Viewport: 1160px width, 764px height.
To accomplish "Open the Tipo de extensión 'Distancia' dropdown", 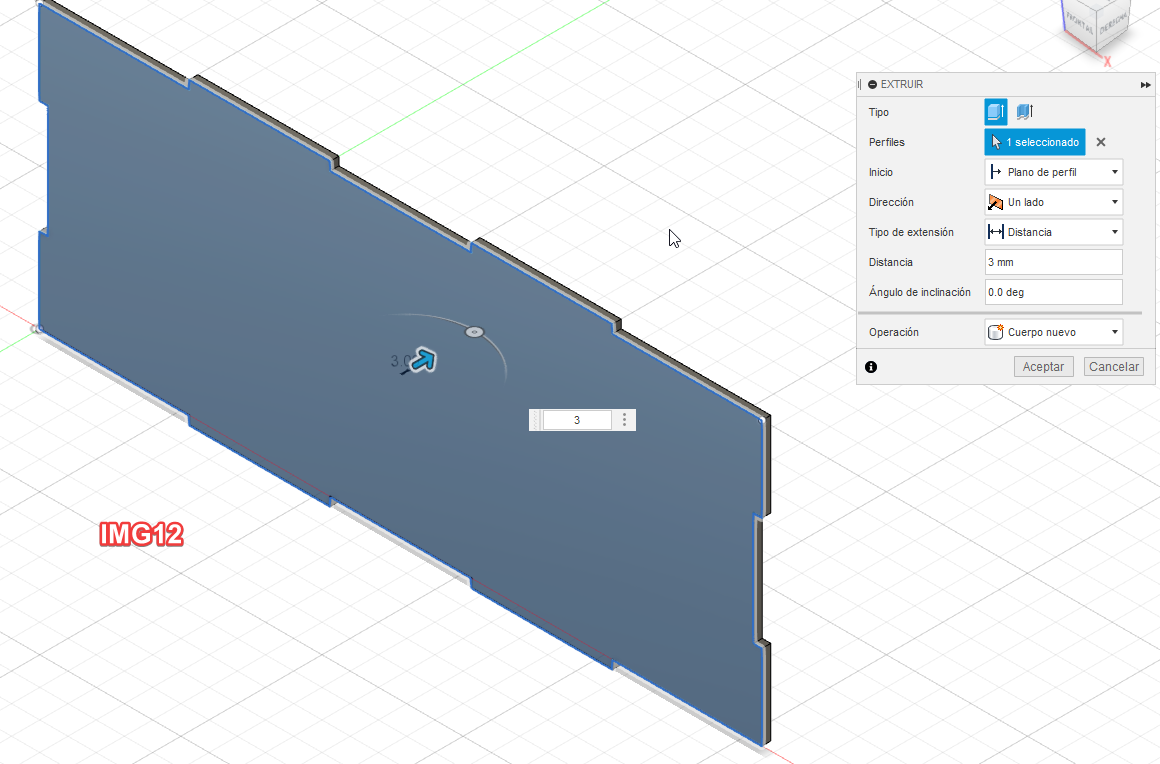I will point(1053,232).
